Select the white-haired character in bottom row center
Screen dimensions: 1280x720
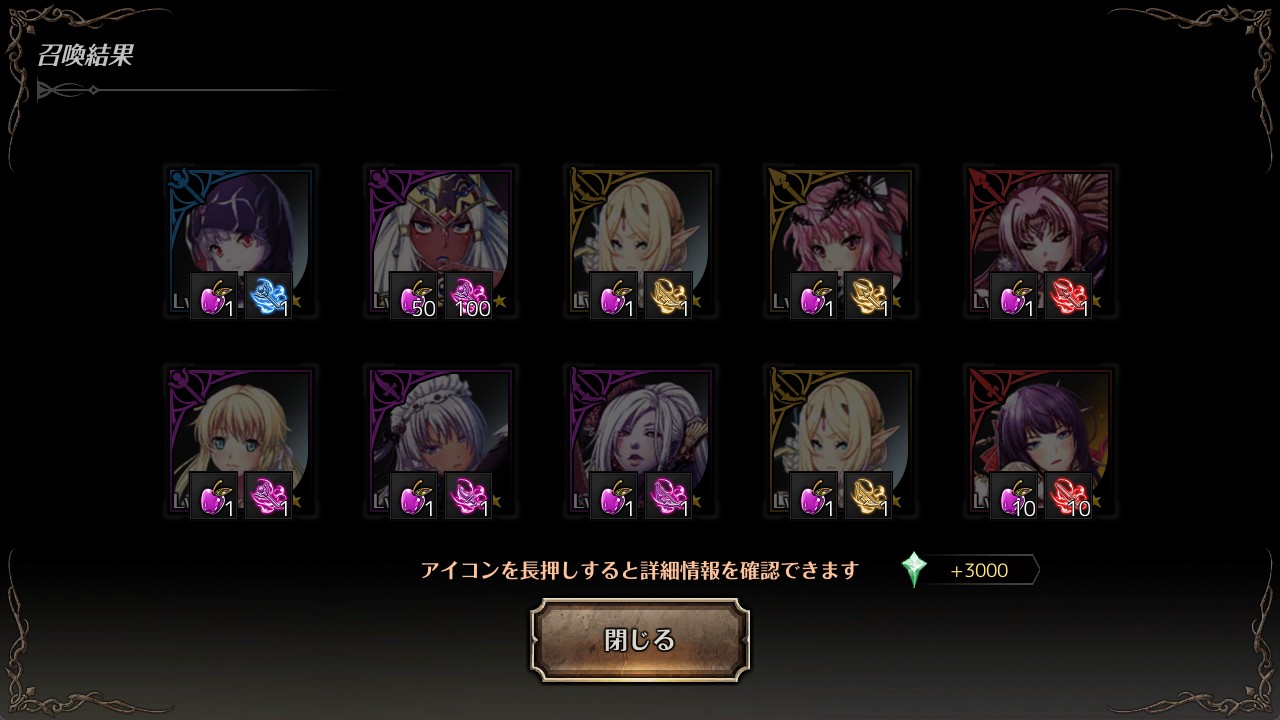tap(640, 441)
